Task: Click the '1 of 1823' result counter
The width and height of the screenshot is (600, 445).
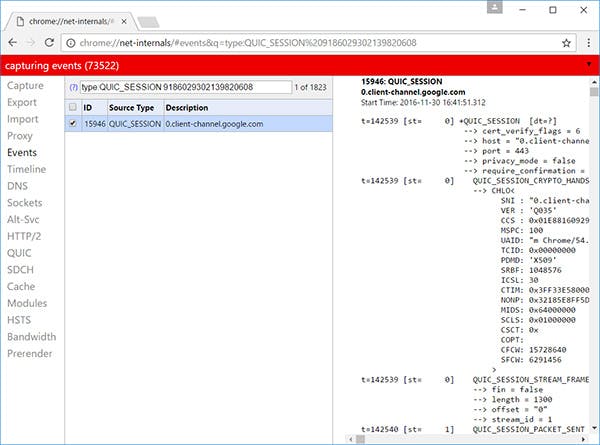Action: click(x=310, y=87)
